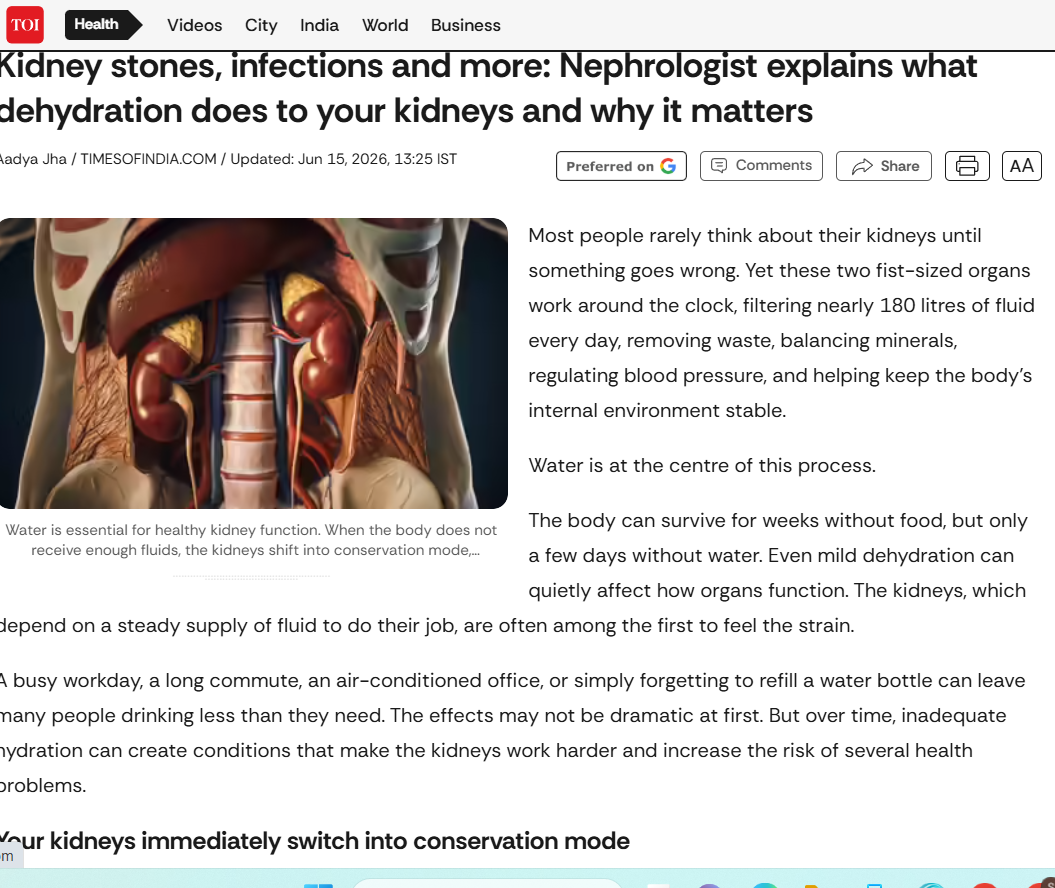
Task: Click the printer icon button
Action: click(967, 166)
